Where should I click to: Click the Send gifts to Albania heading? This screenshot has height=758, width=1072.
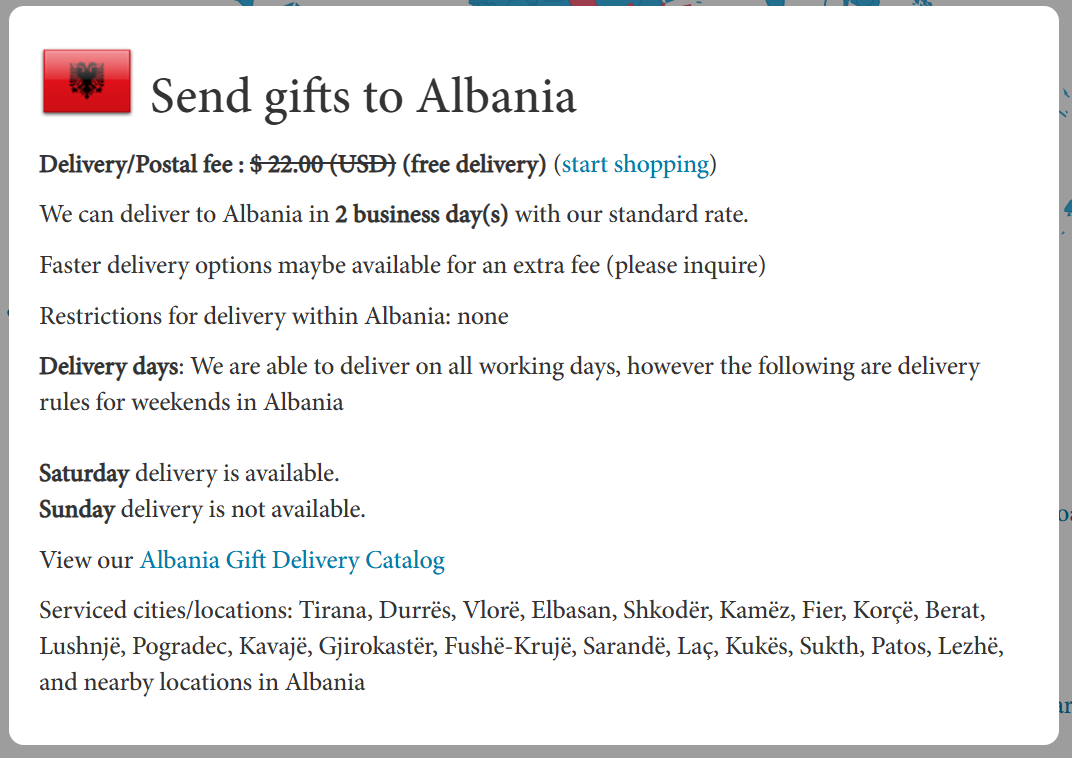(x=363, y=96)
